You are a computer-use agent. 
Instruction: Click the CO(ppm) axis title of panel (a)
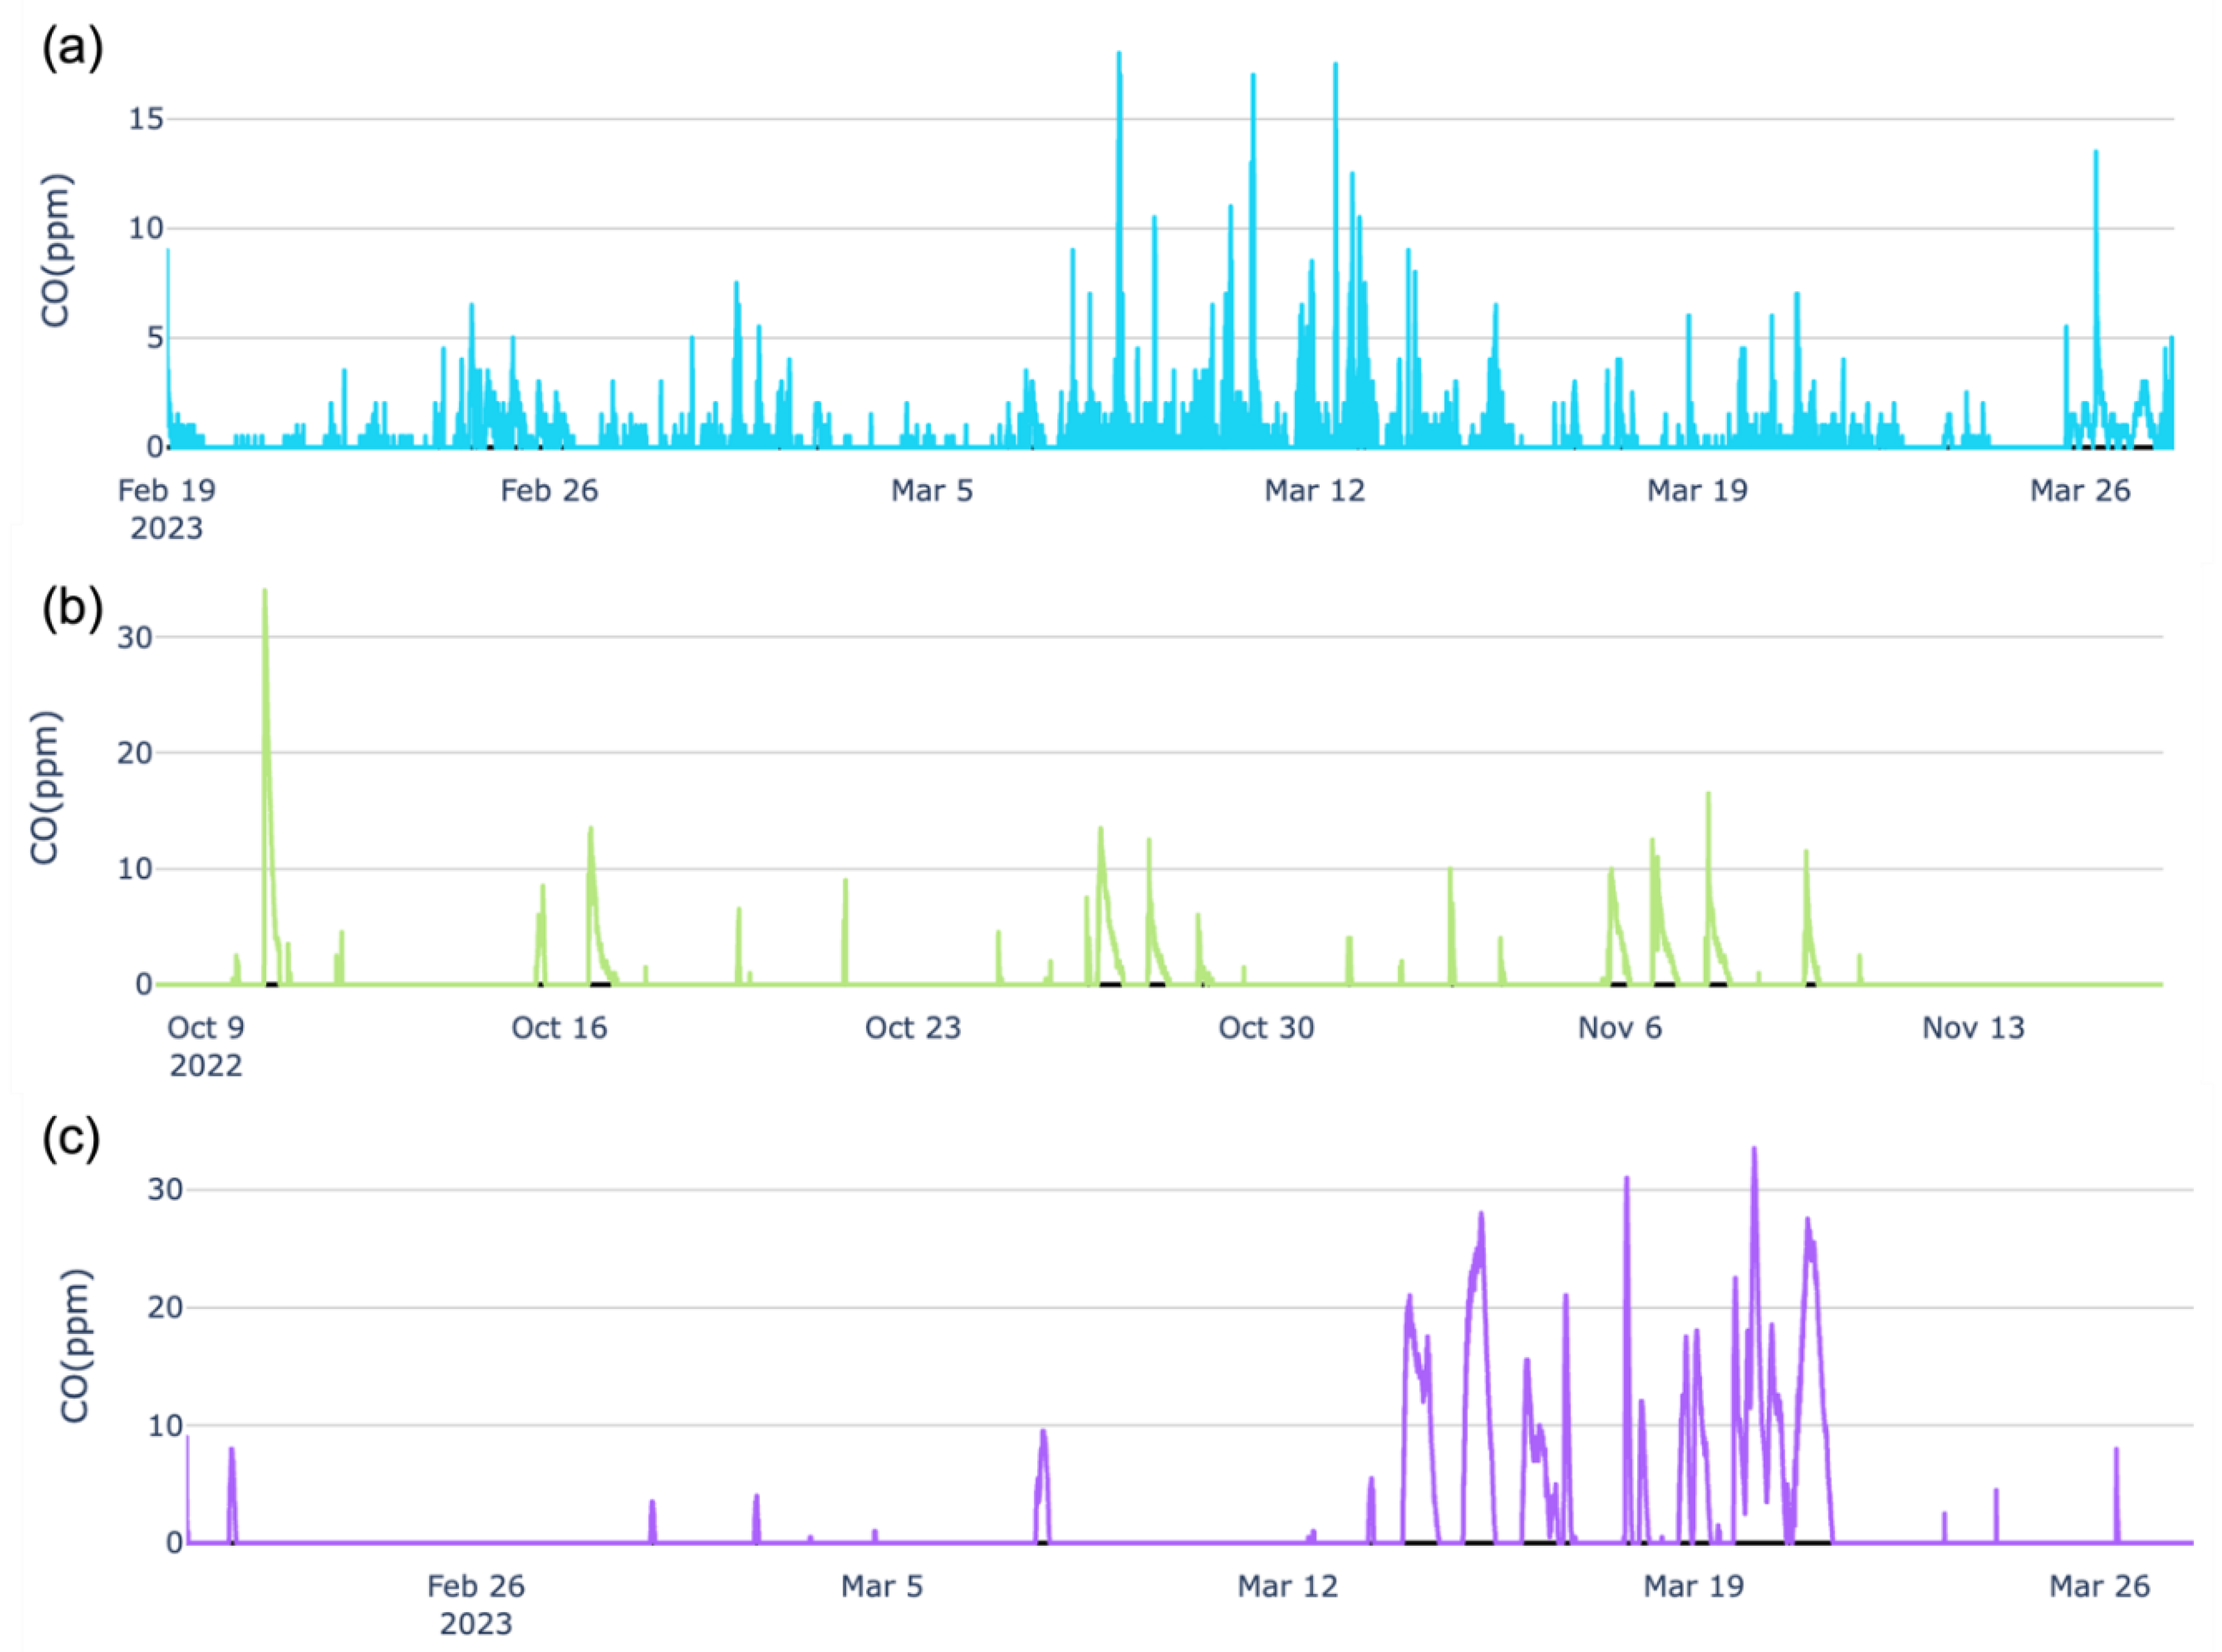point(57,250)
